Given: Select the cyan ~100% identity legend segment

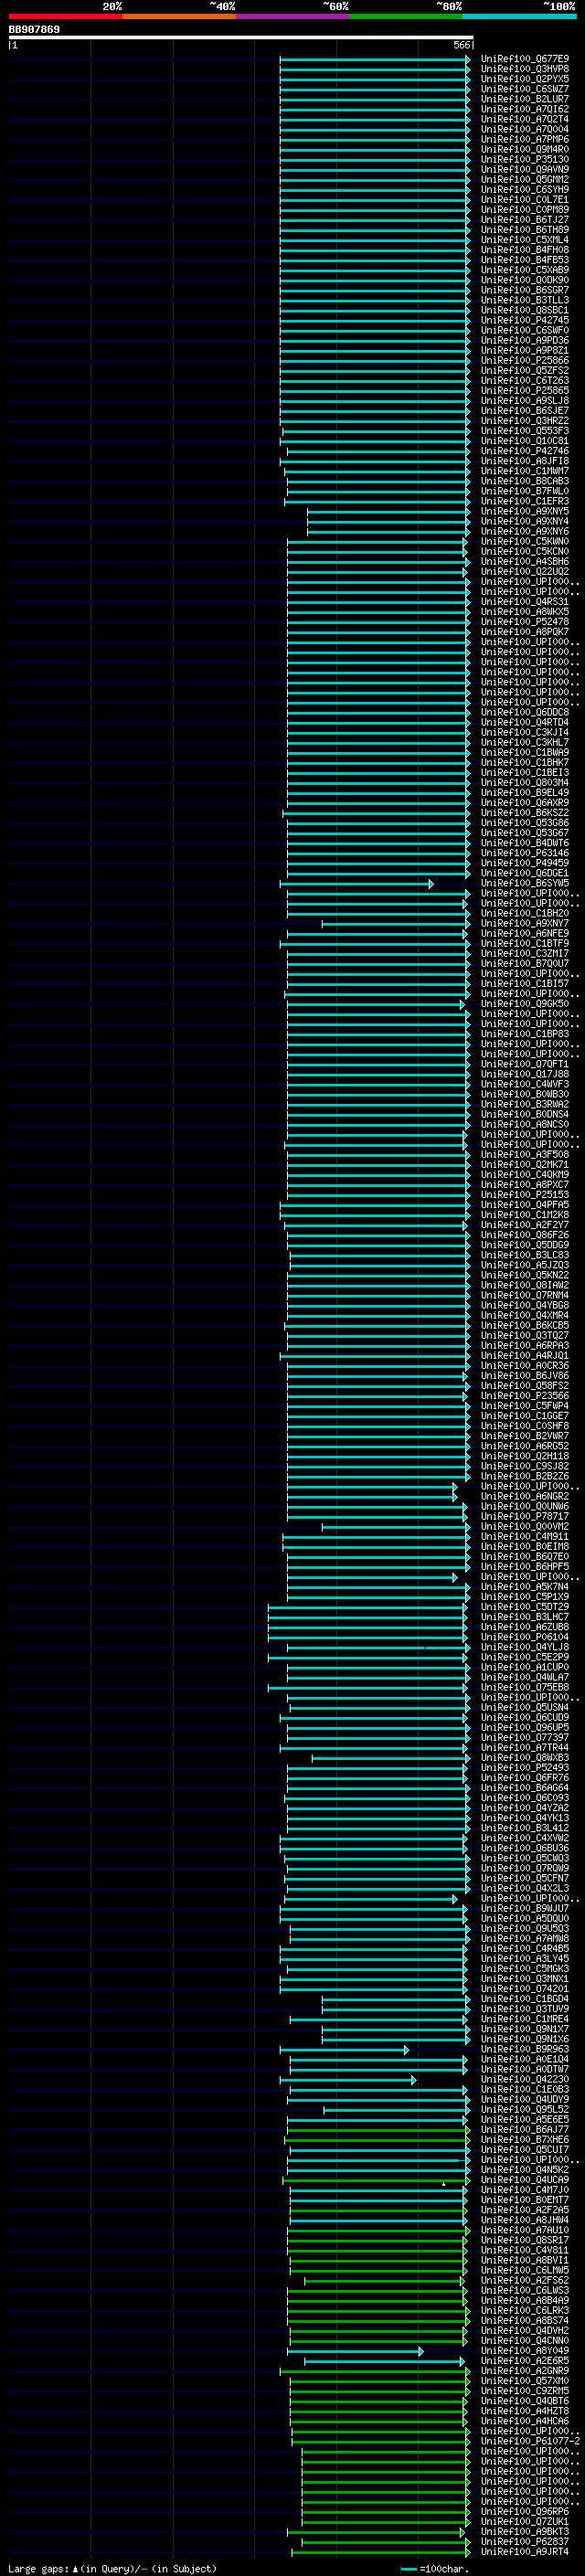Looking at the screenshot, I should click(x=519, y=16).
